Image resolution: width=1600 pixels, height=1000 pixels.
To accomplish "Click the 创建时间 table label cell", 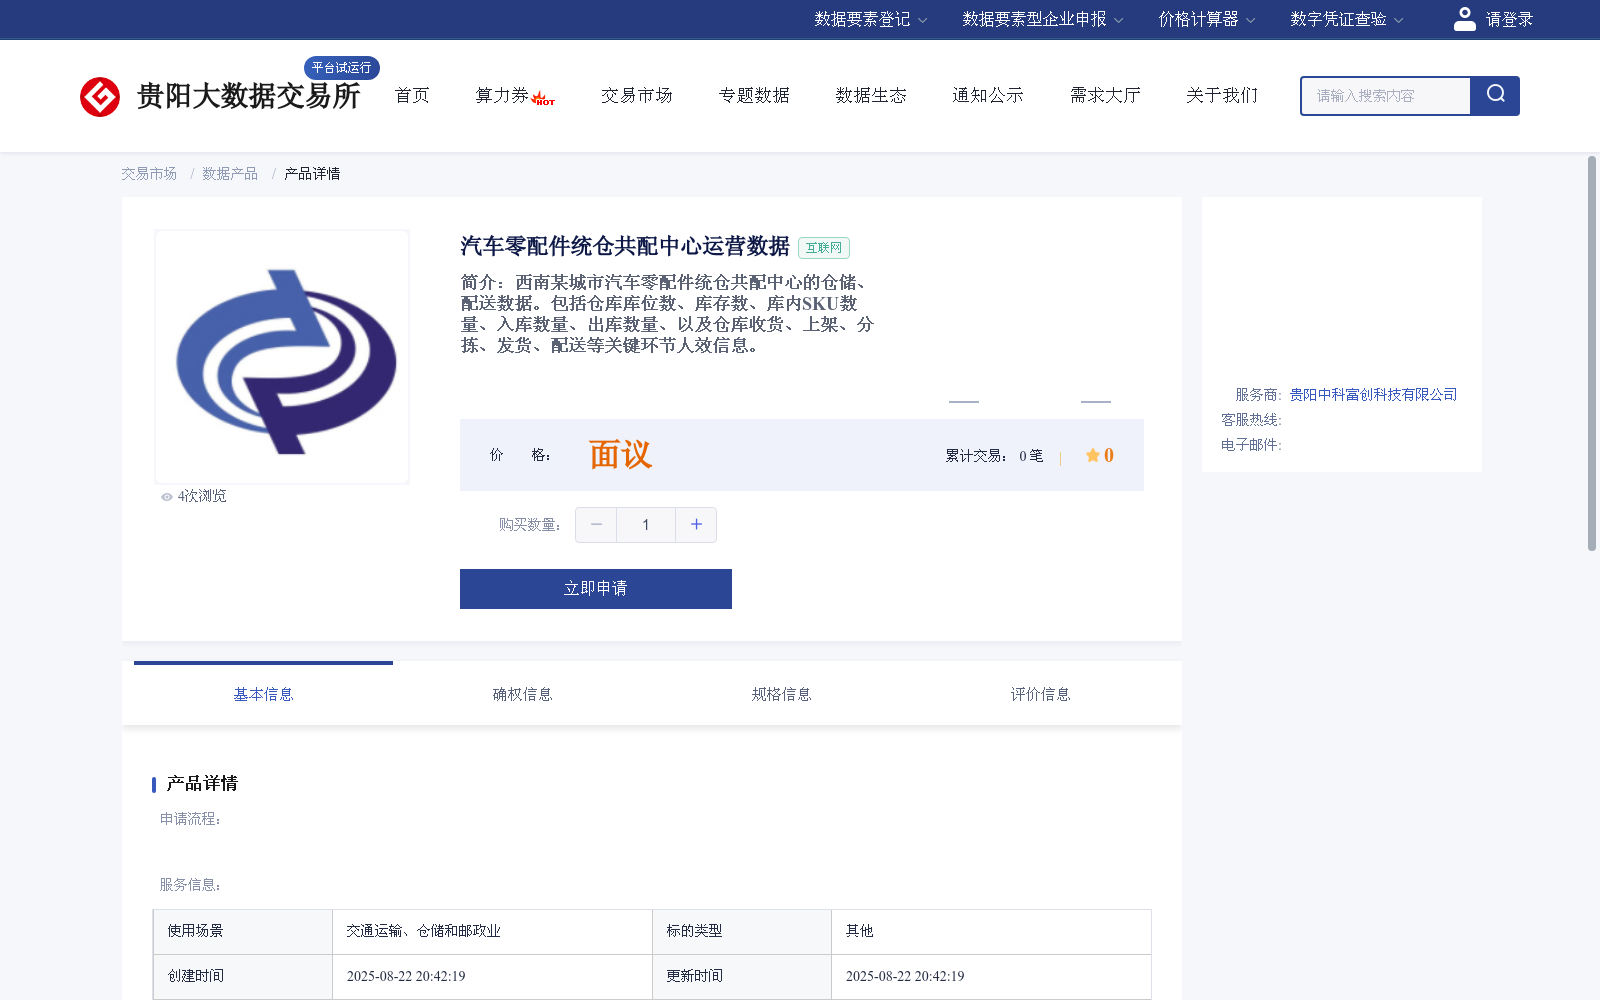I will pos(243,977).
